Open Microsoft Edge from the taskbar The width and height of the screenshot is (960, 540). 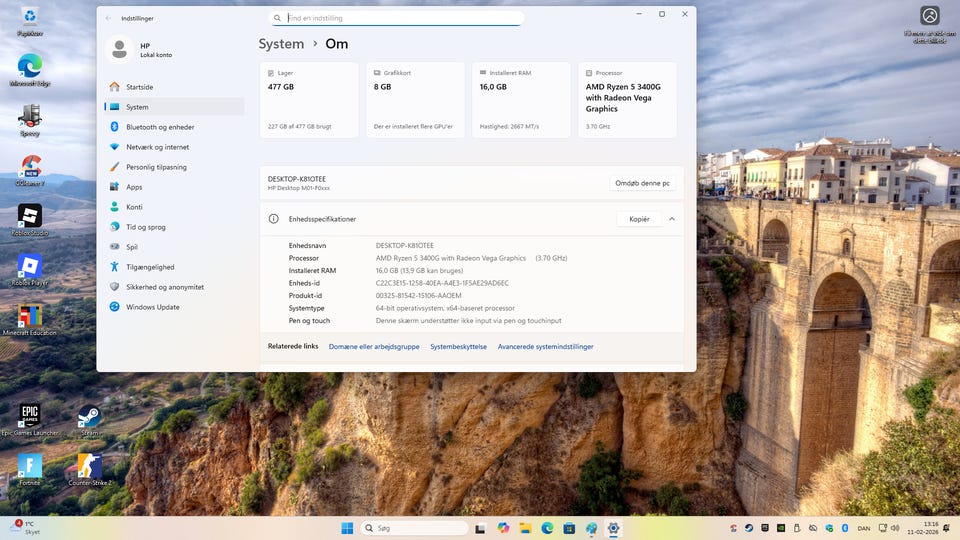pyautogui.click(x=547, y=528)
